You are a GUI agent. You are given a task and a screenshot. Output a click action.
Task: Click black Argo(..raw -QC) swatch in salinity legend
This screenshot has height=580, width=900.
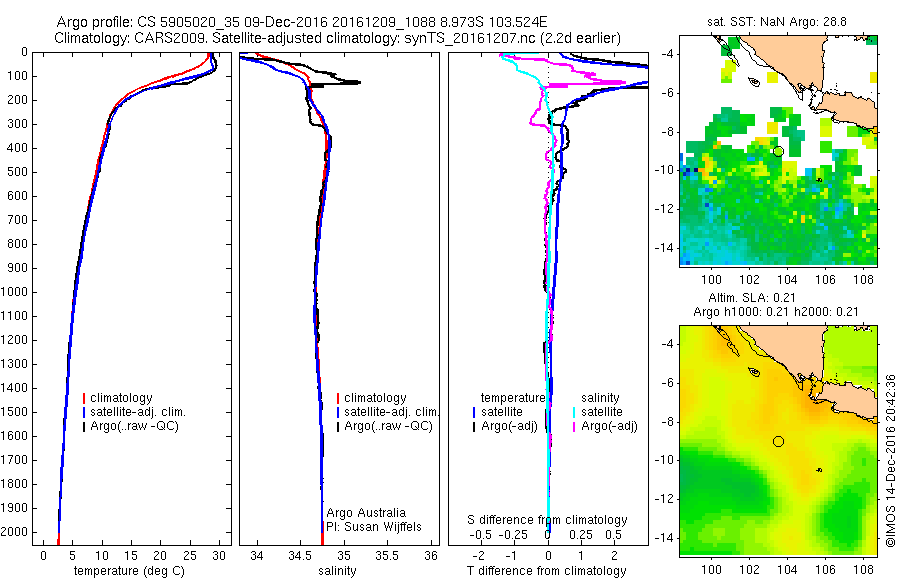point(338,427)
